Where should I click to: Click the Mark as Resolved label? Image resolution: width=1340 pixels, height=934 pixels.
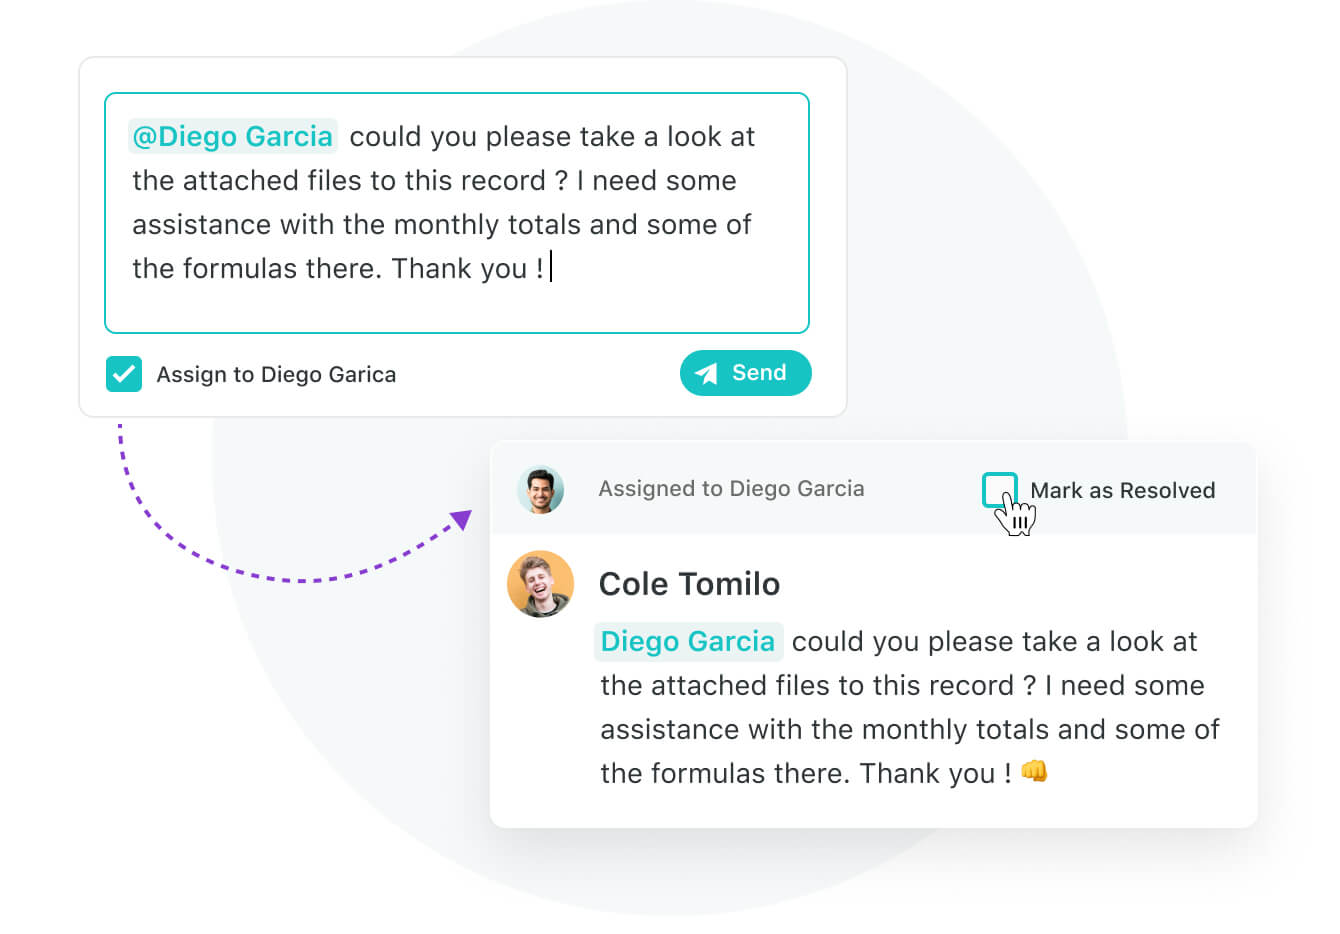coord(1123,491)
